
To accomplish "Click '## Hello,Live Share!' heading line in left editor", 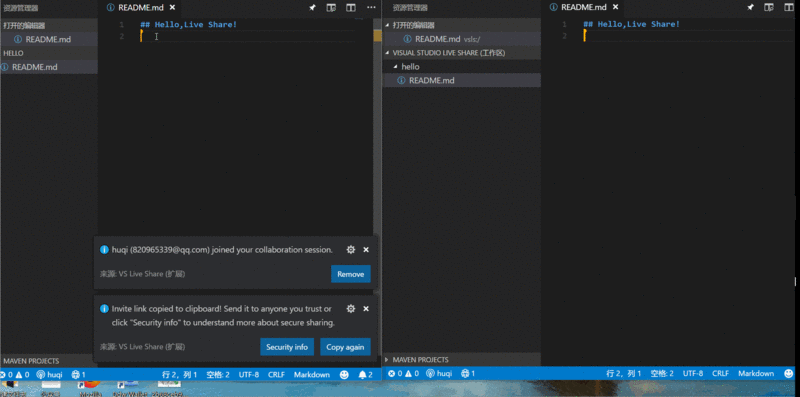I will 189,24.
